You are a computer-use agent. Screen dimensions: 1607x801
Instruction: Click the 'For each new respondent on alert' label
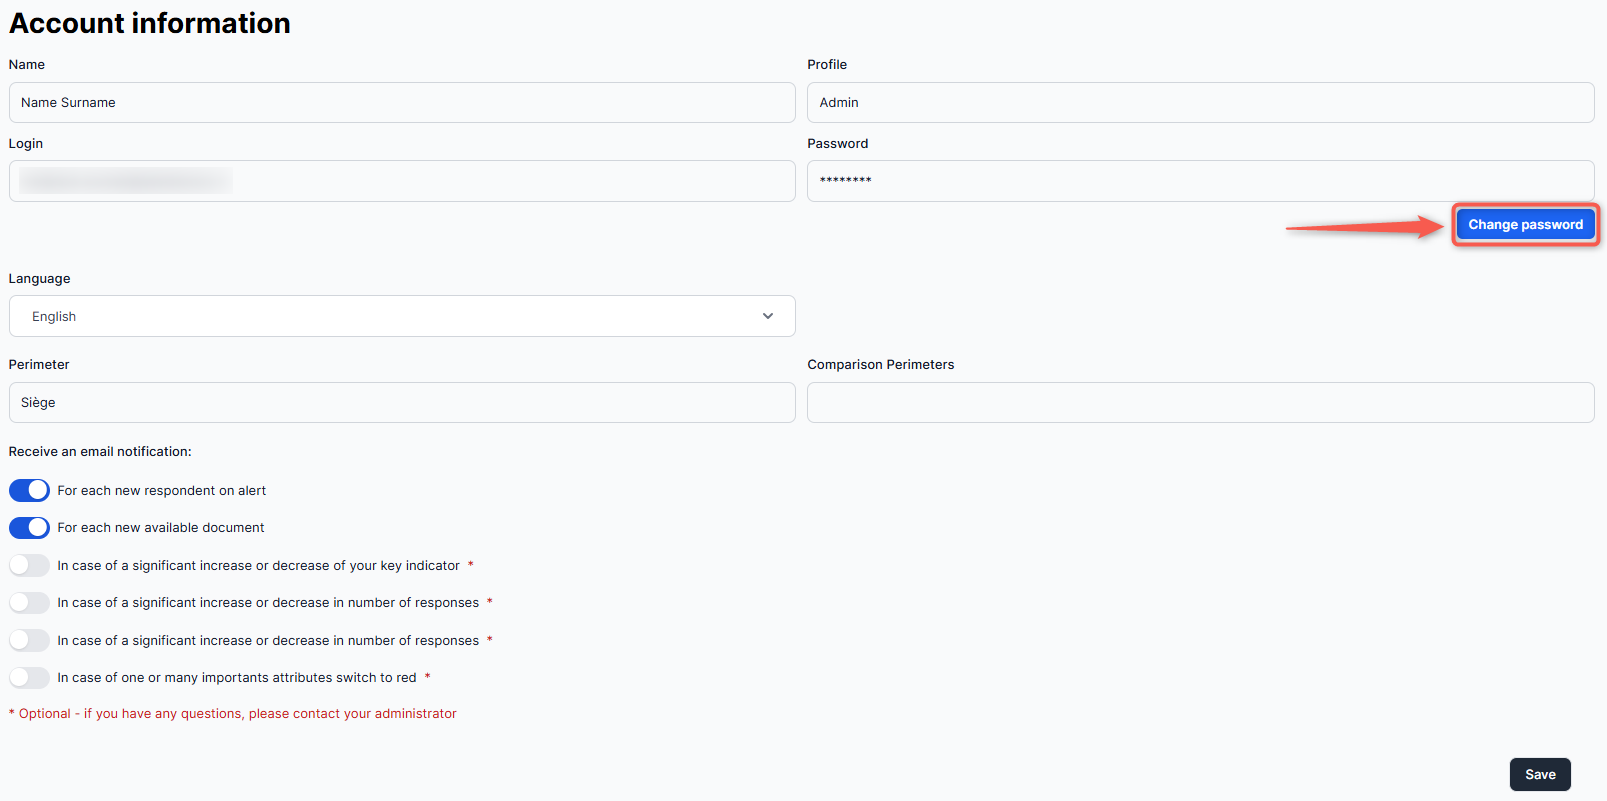tap(162, 490)
